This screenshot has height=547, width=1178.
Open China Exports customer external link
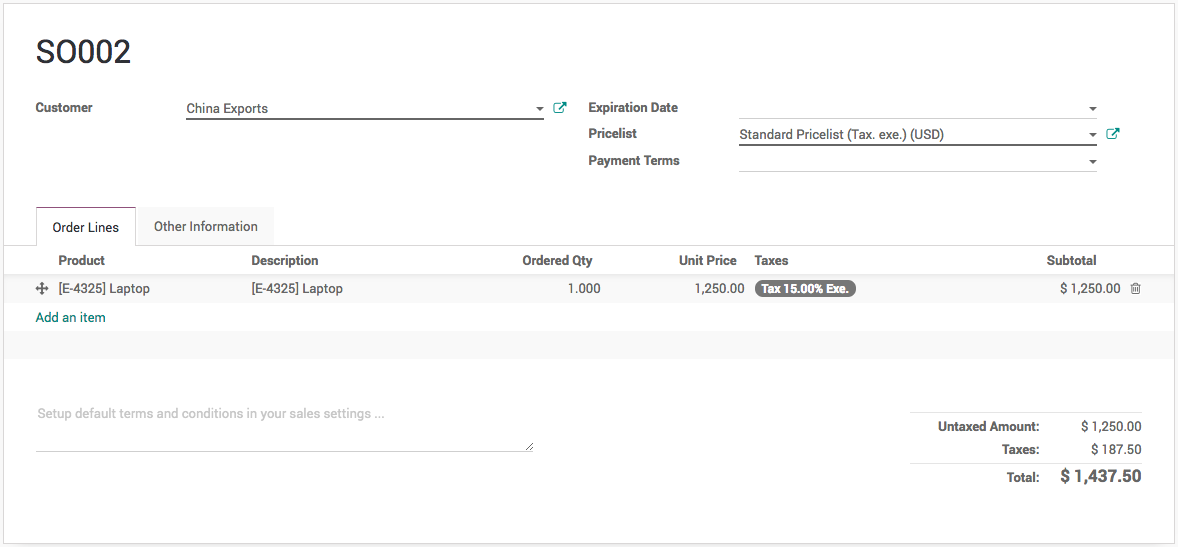560,108
